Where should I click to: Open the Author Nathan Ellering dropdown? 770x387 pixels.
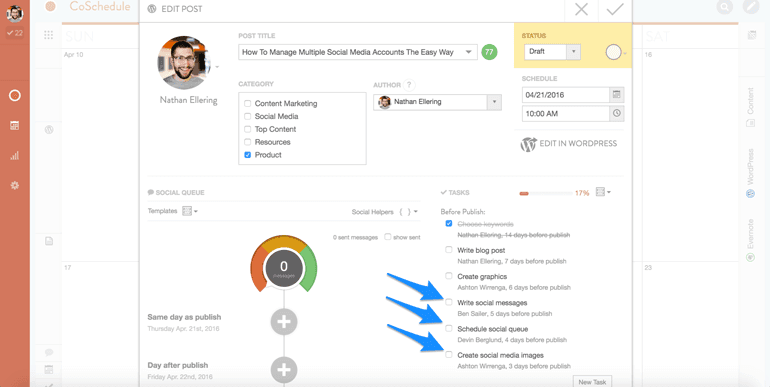437,102
